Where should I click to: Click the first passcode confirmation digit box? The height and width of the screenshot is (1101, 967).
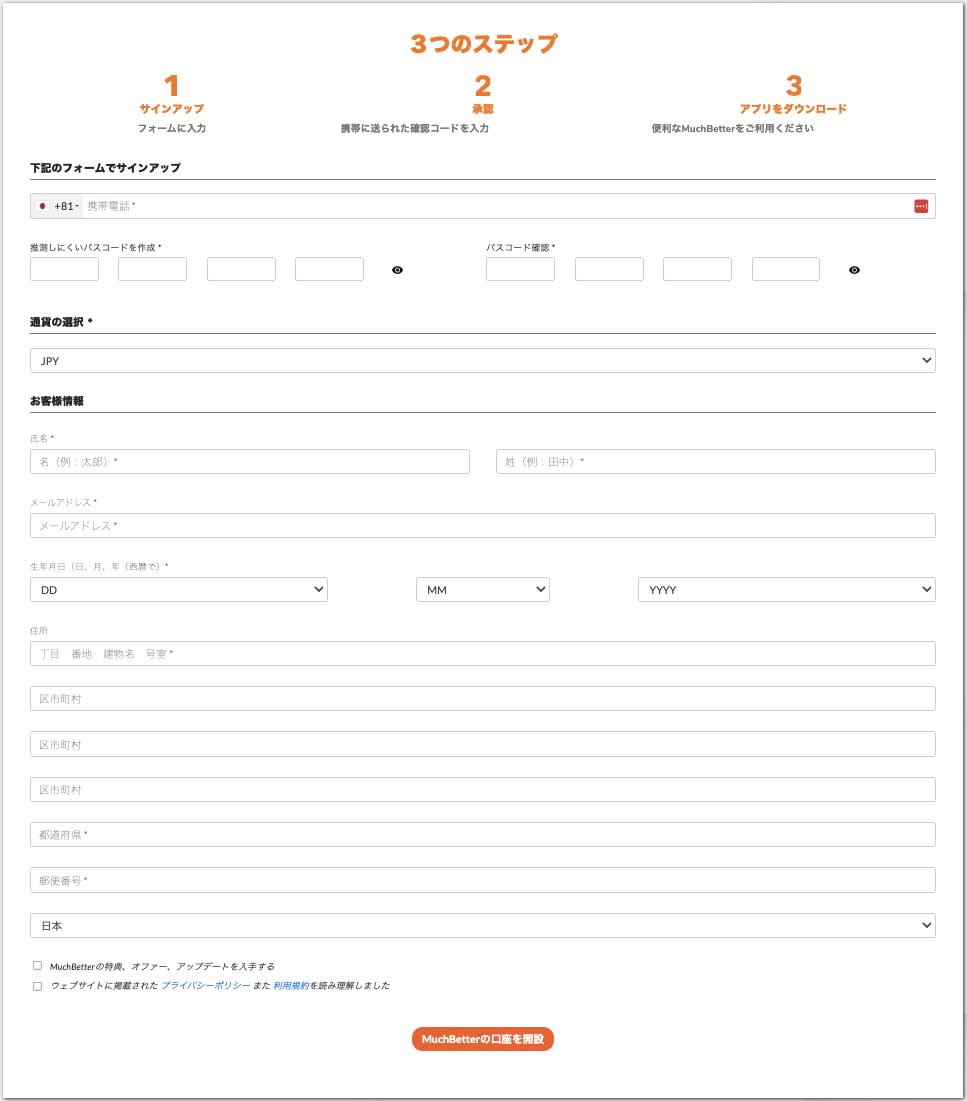(520, 269)
